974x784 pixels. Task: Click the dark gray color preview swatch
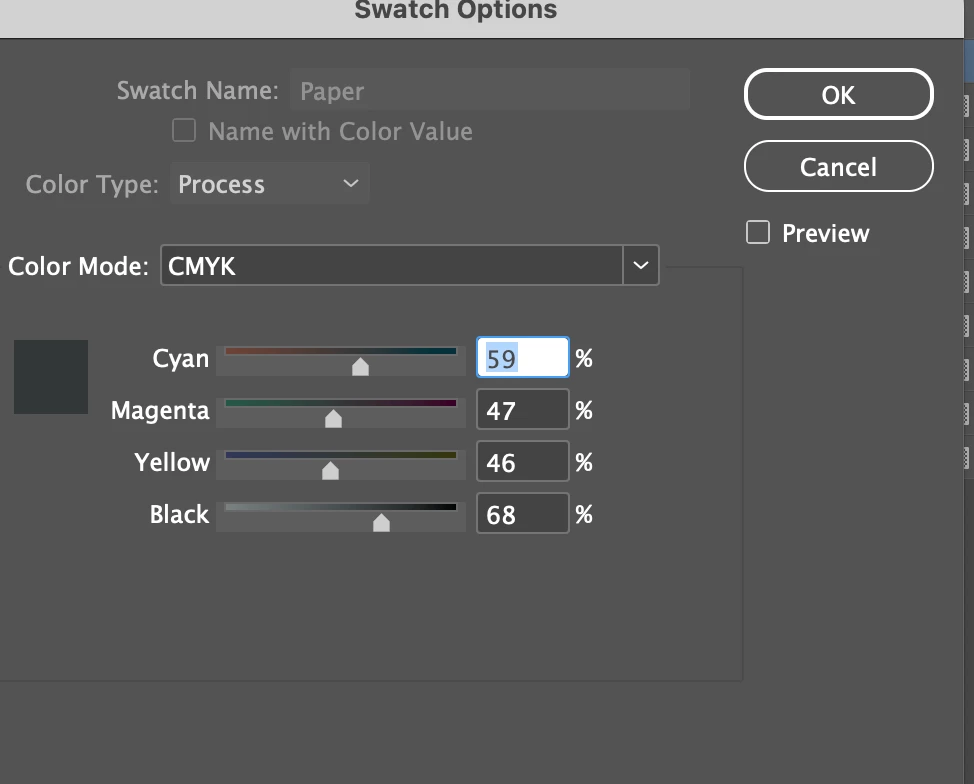[x=51, y=377]
